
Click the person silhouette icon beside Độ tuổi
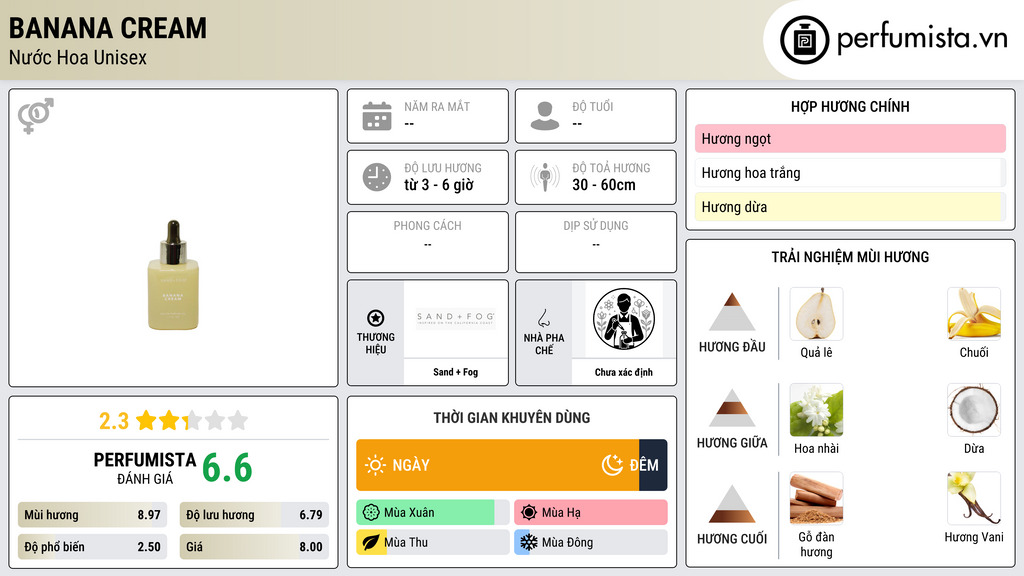coord(545,116)
